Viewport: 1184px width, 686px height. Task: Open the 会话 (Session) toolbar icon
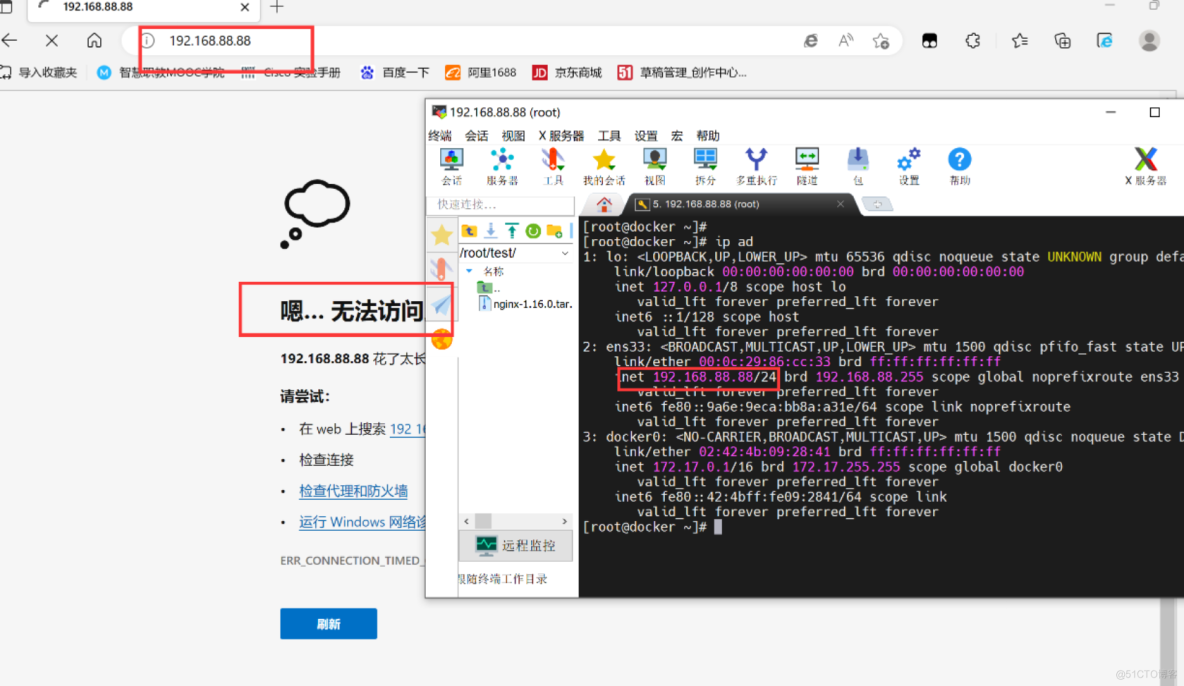coord(452,166)
